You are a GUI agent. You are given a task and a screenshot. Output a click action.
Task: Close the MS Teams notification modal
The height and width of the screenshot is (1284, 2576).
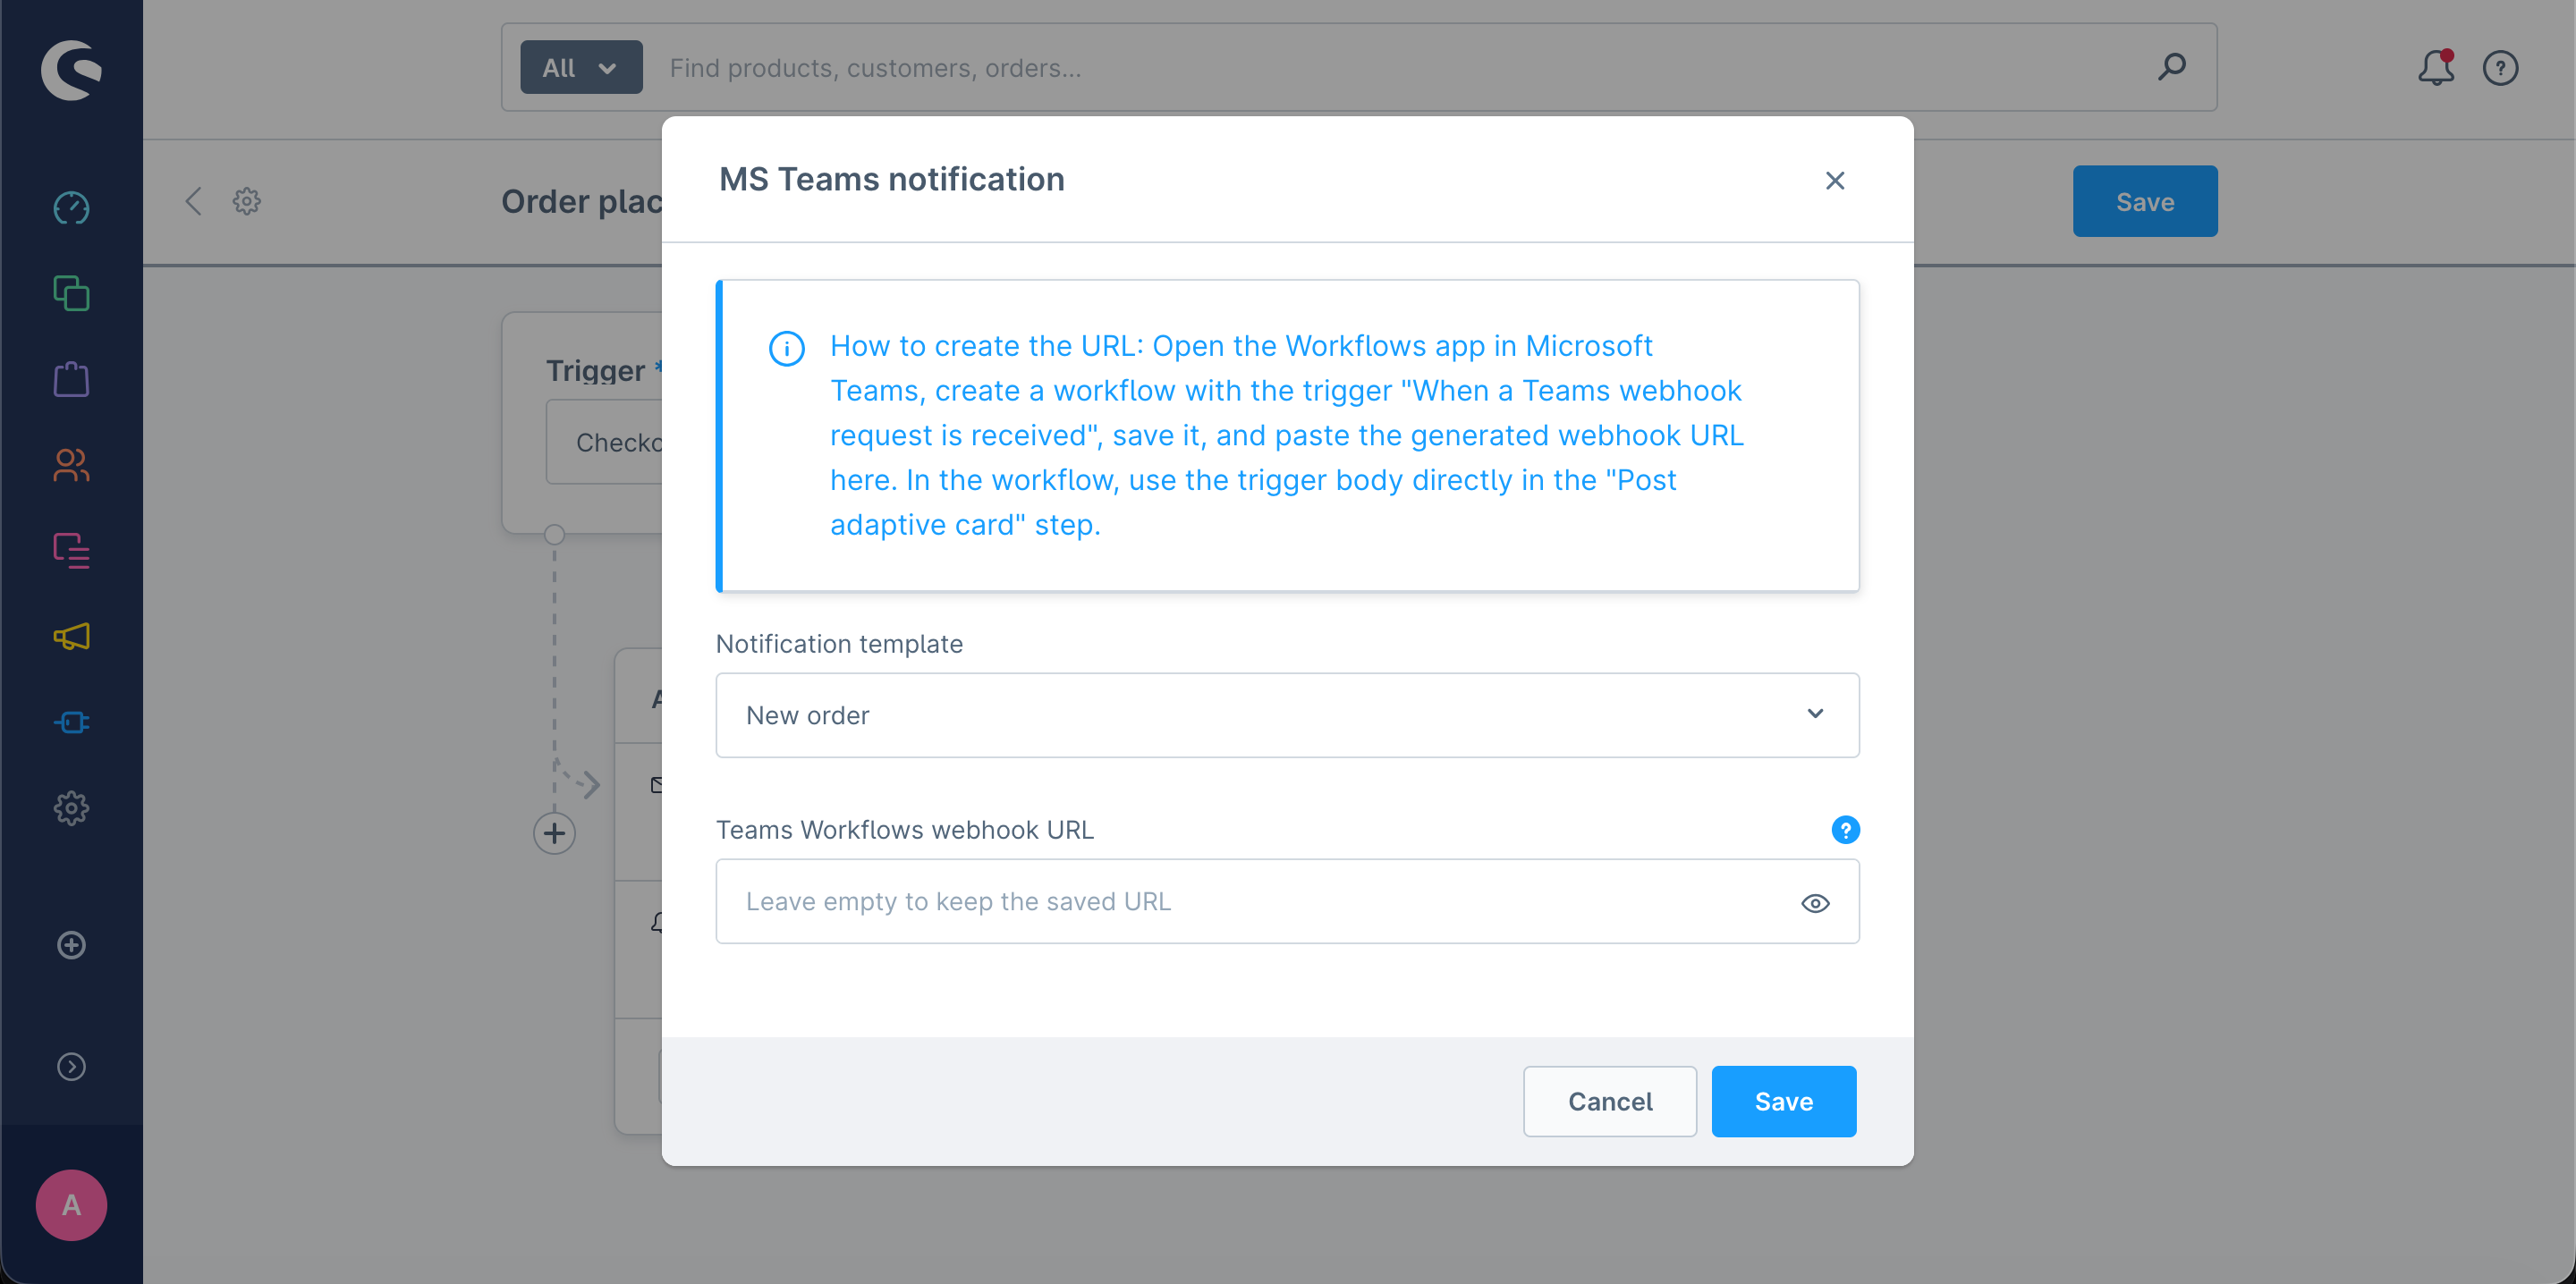[x=1834, y=181]
